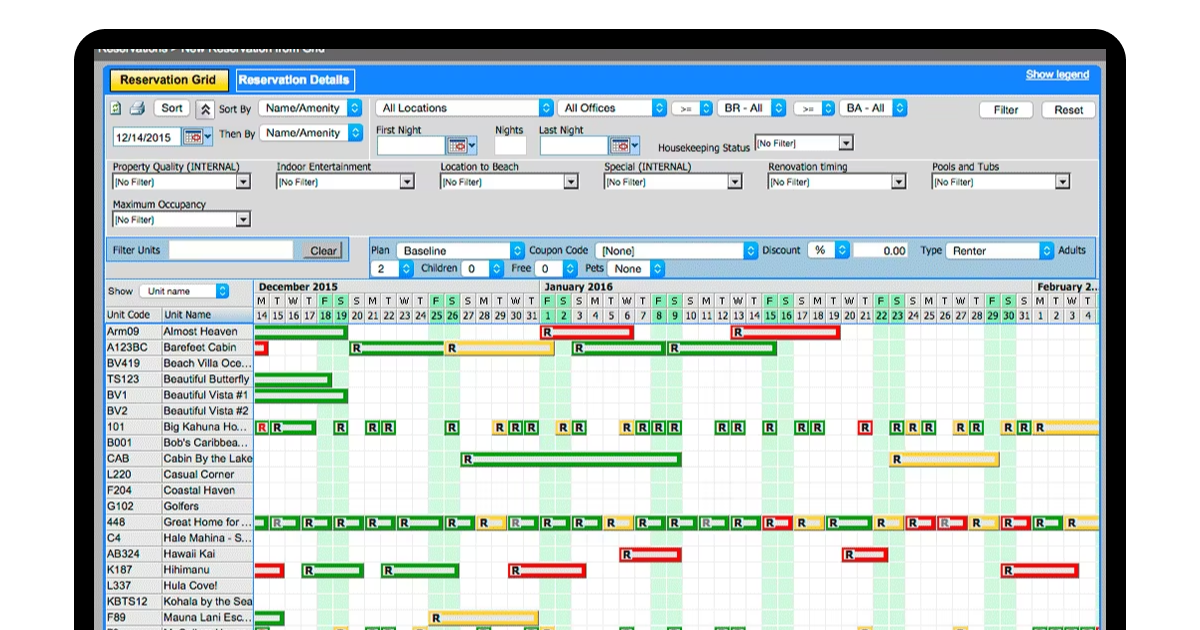Click the 12/14/2015 start date field
This screenshot has height=630, width=1200.
point(147,136)
